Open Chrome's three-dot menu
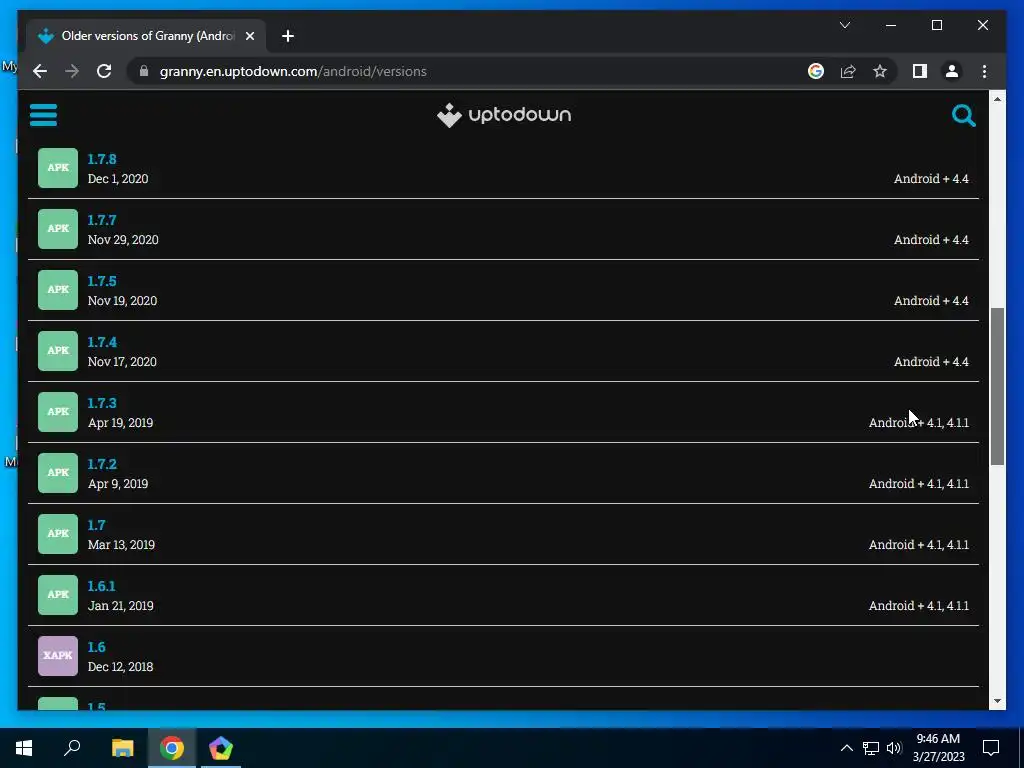The width and height of the screenshot is (1024, 768). point(984,71)
